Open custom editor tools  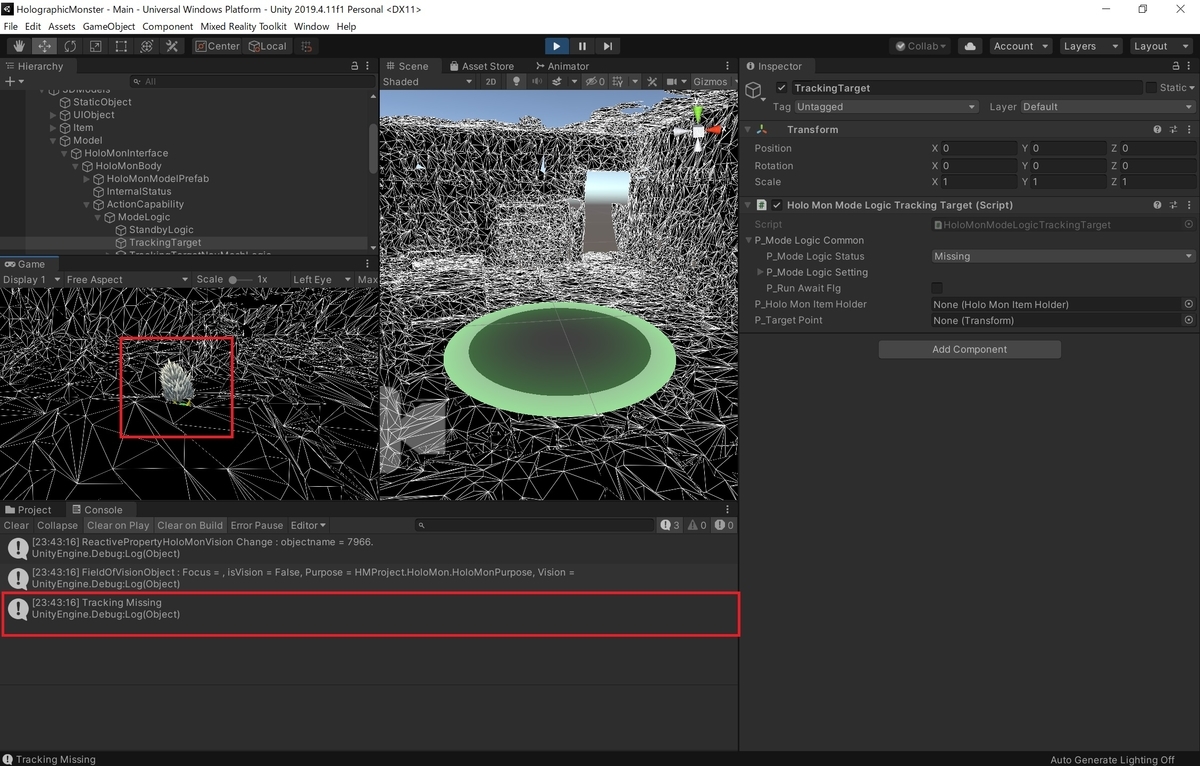pos(172,46)
